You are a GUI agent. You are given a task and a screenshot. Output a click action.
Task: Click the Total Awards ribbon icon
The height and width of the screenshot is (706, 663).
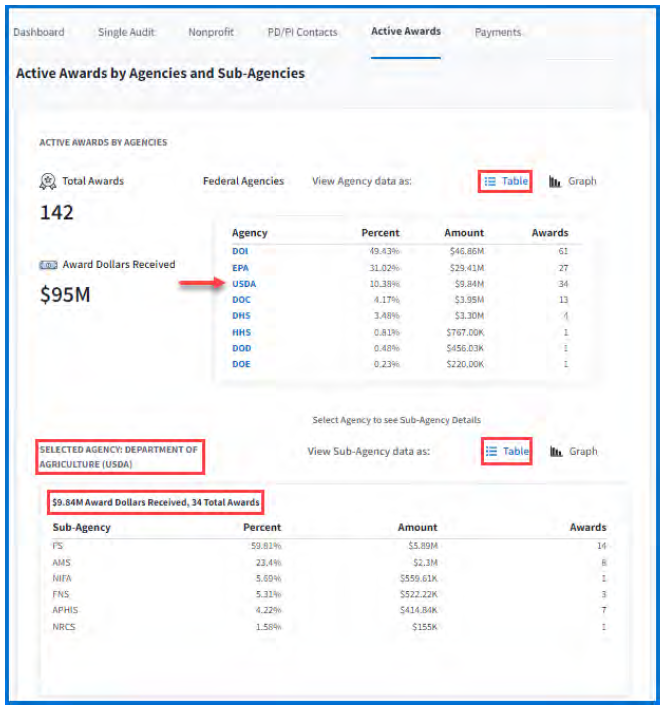pyautogui.click(x=47, y=181)
